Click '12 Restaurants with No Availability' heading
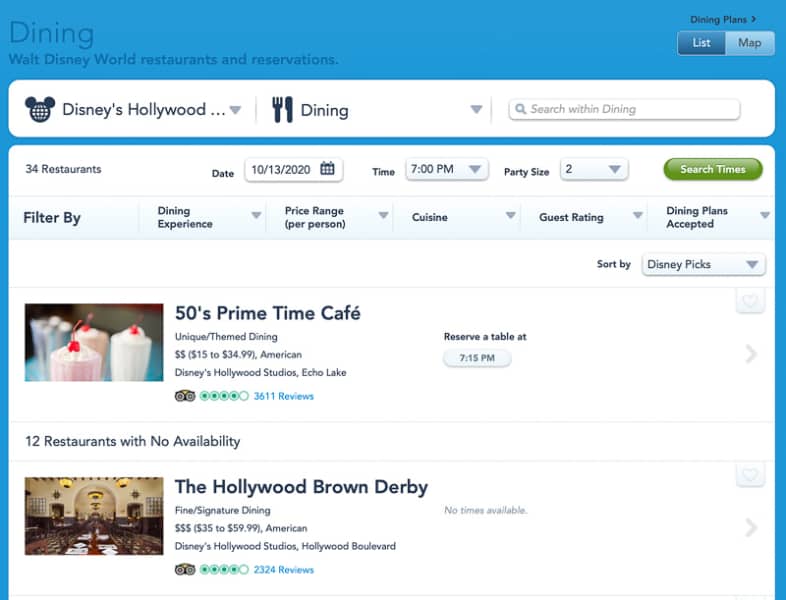This screenshot has height=600, width=786. point(132,441)
